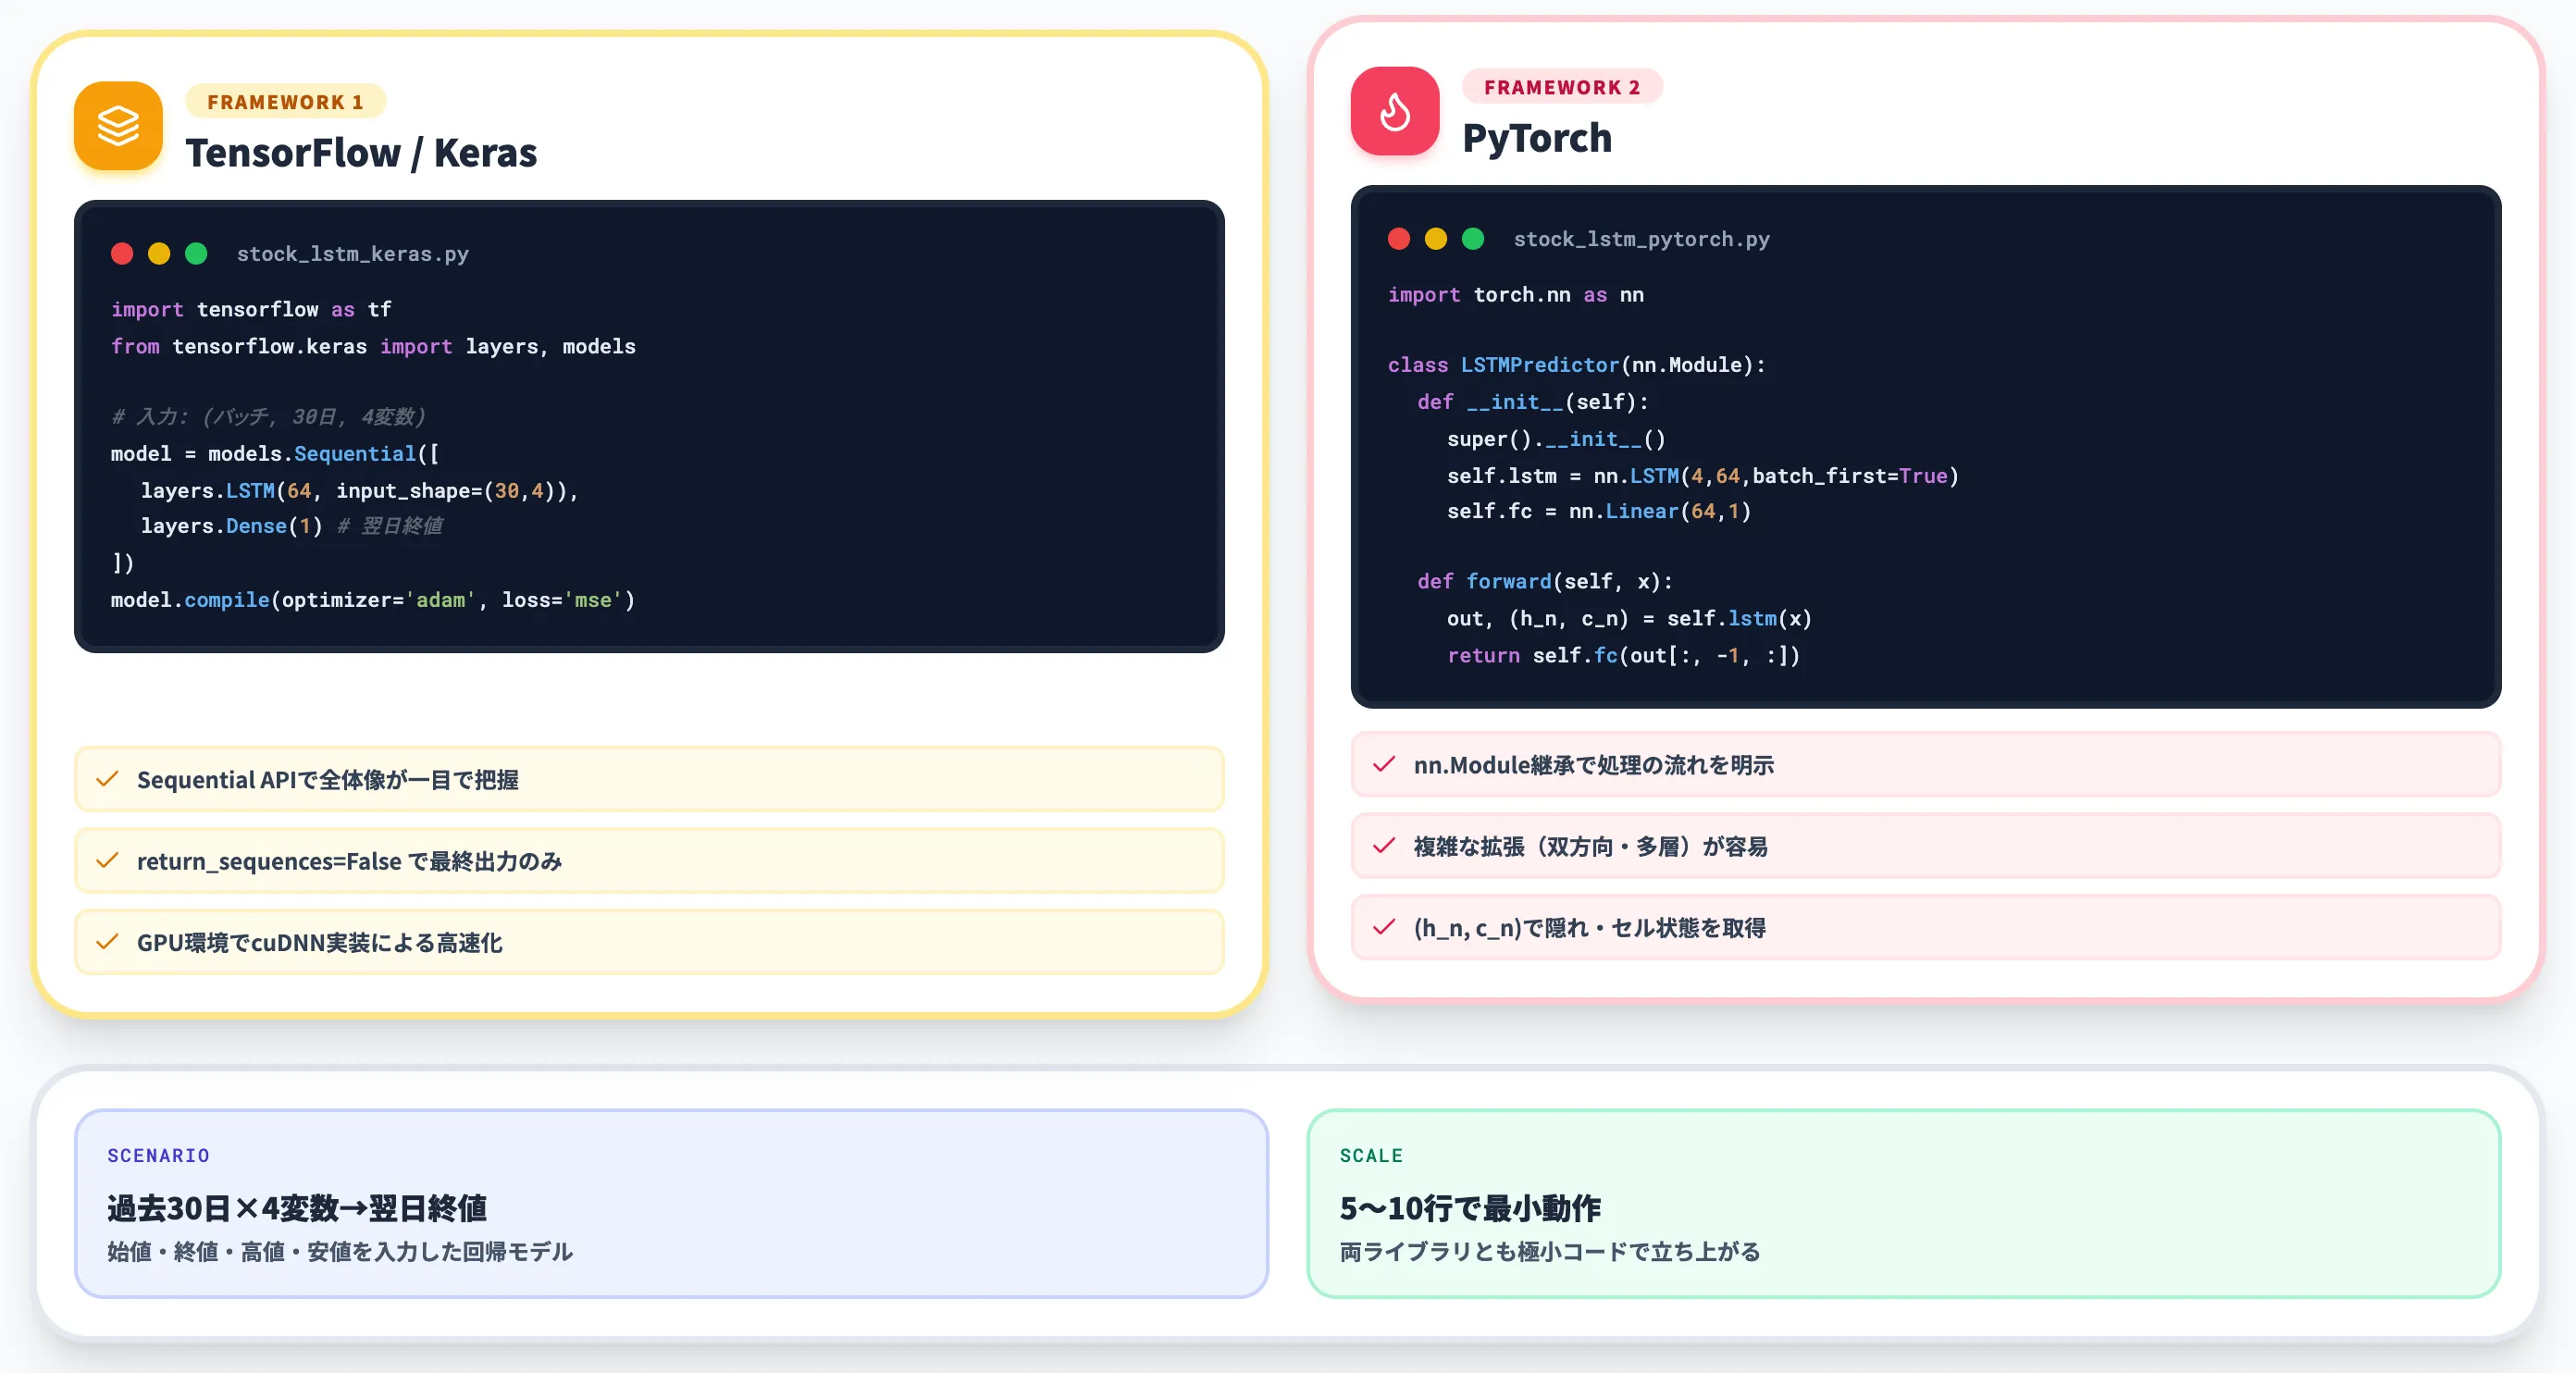Click the line 'import torch.nn as nn'
Image resolution: width=2576 pixels, height=1373 pixels.
pos(1516,295)
